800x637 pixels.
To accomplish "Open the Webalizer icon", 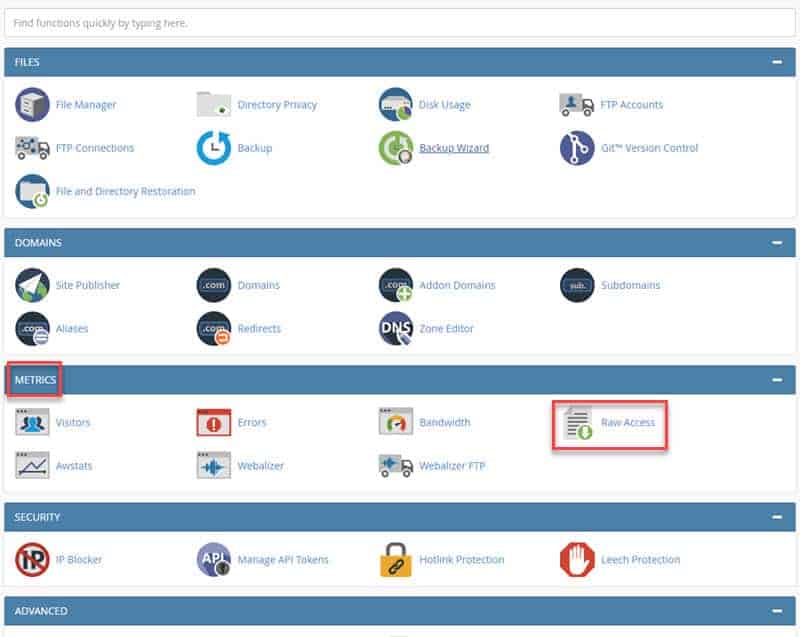I will click(214, 465).
